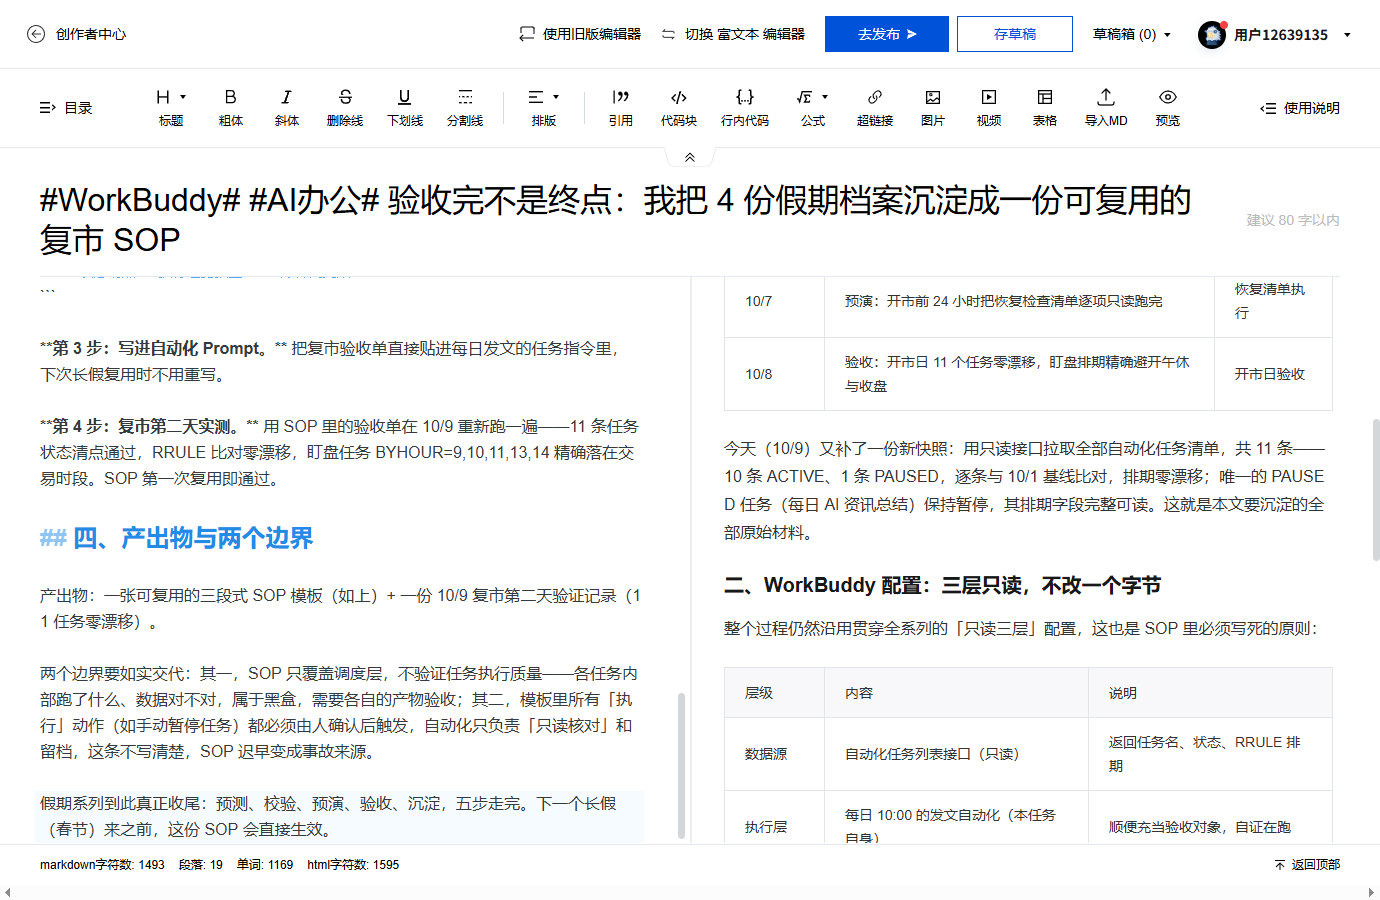Open the 目录 outline panel

tap(66, 108)
